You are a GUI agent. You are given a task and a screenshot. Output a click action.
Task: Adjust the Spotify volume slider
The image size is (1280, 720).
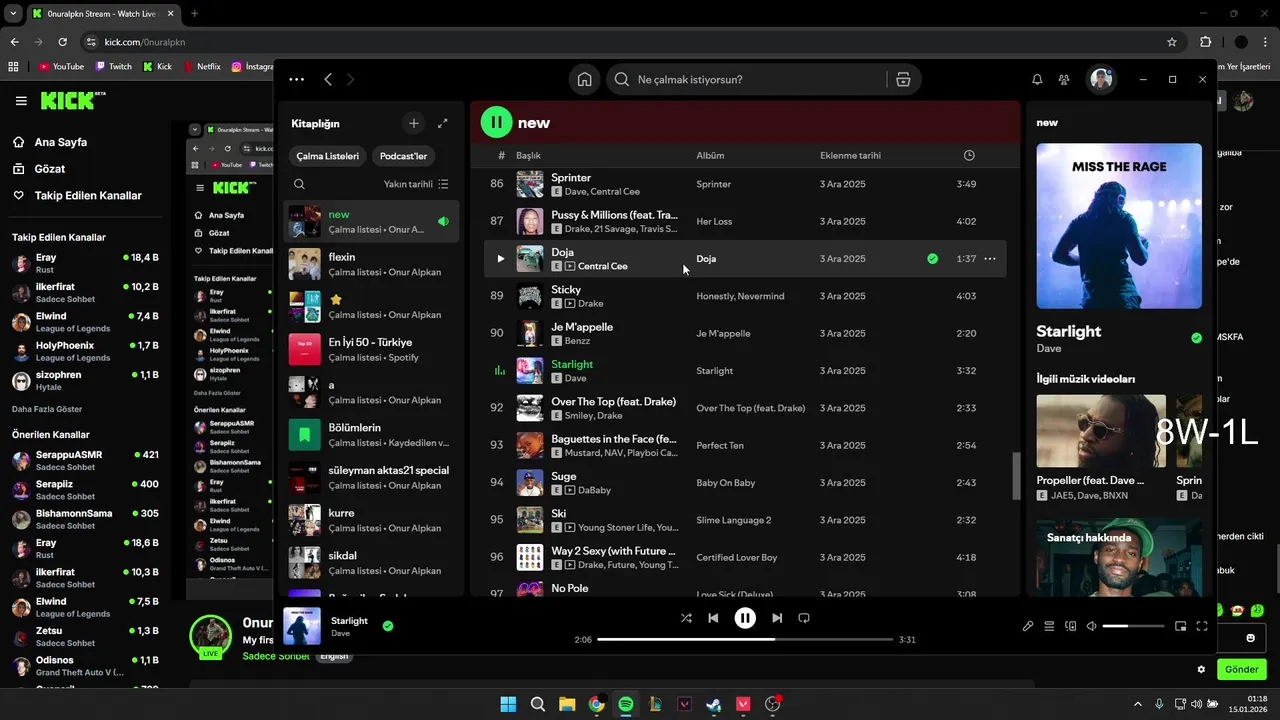point(1133,626)
